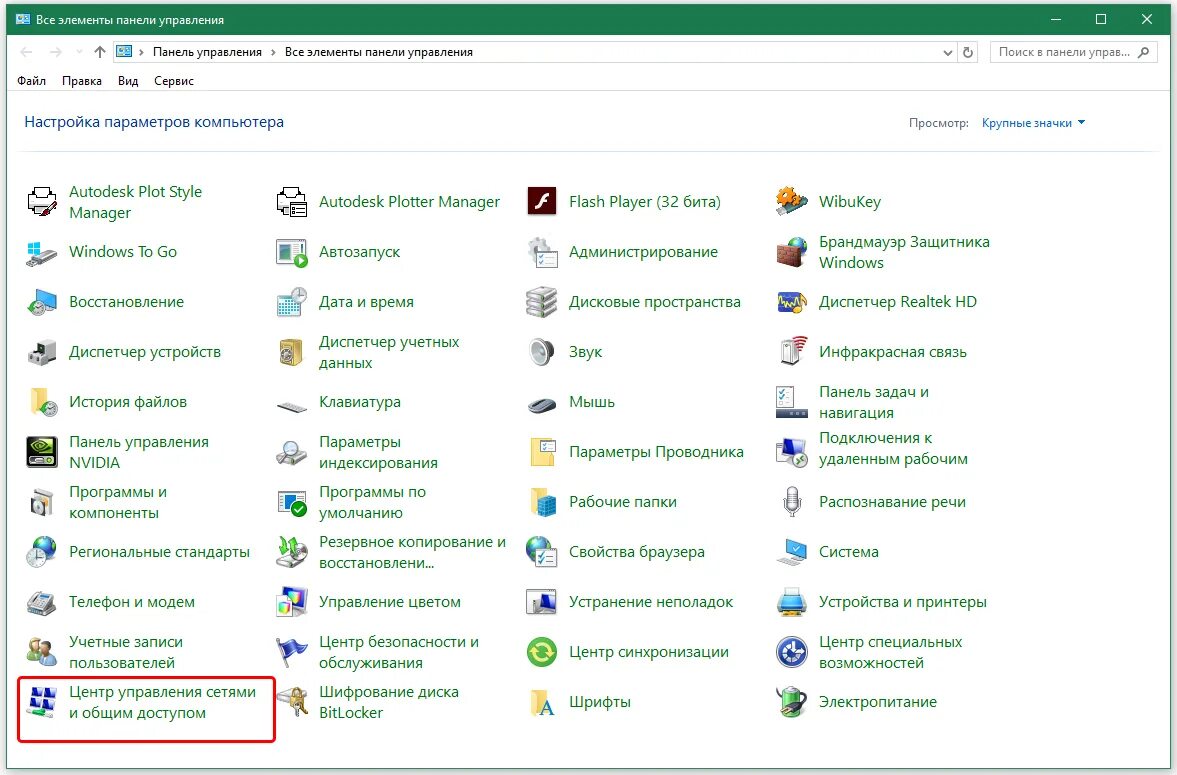Open the Центр синхронизации icon
Viewport: 1177px width, 775px height.
pos(542,652)
